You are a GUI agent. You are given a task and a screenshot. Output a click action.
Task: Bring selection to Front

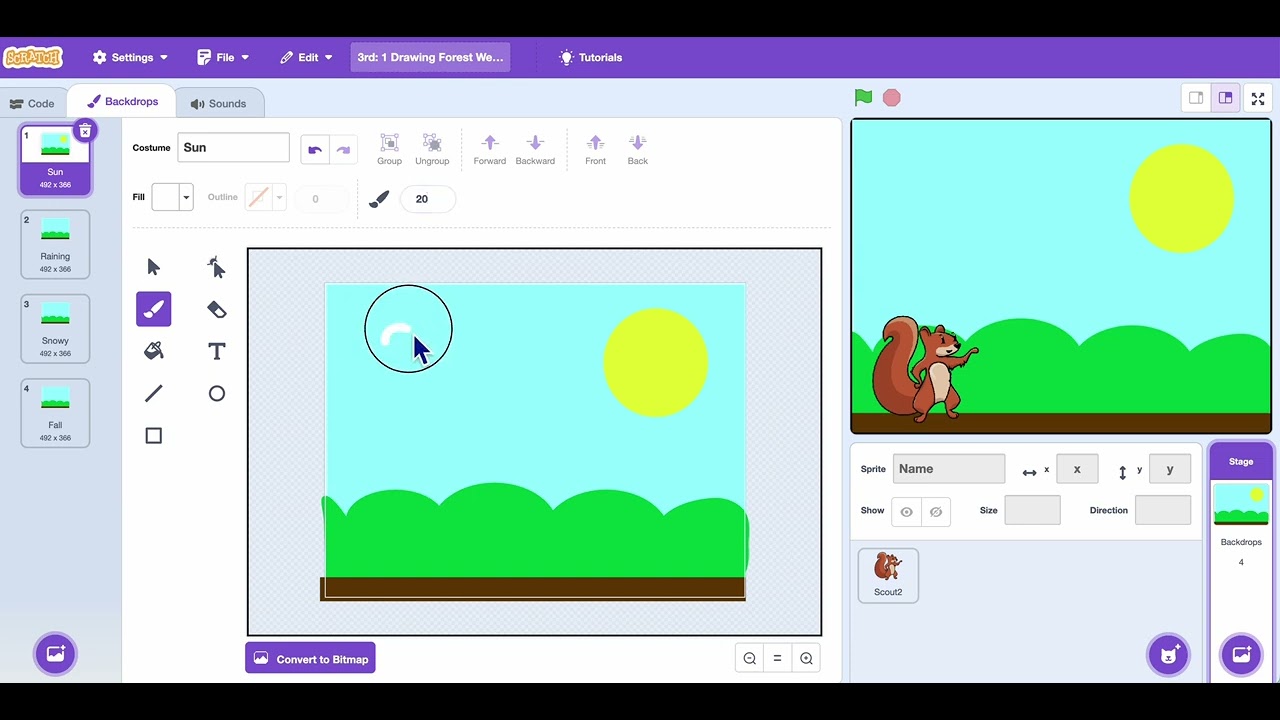click(x=595, y=149)
